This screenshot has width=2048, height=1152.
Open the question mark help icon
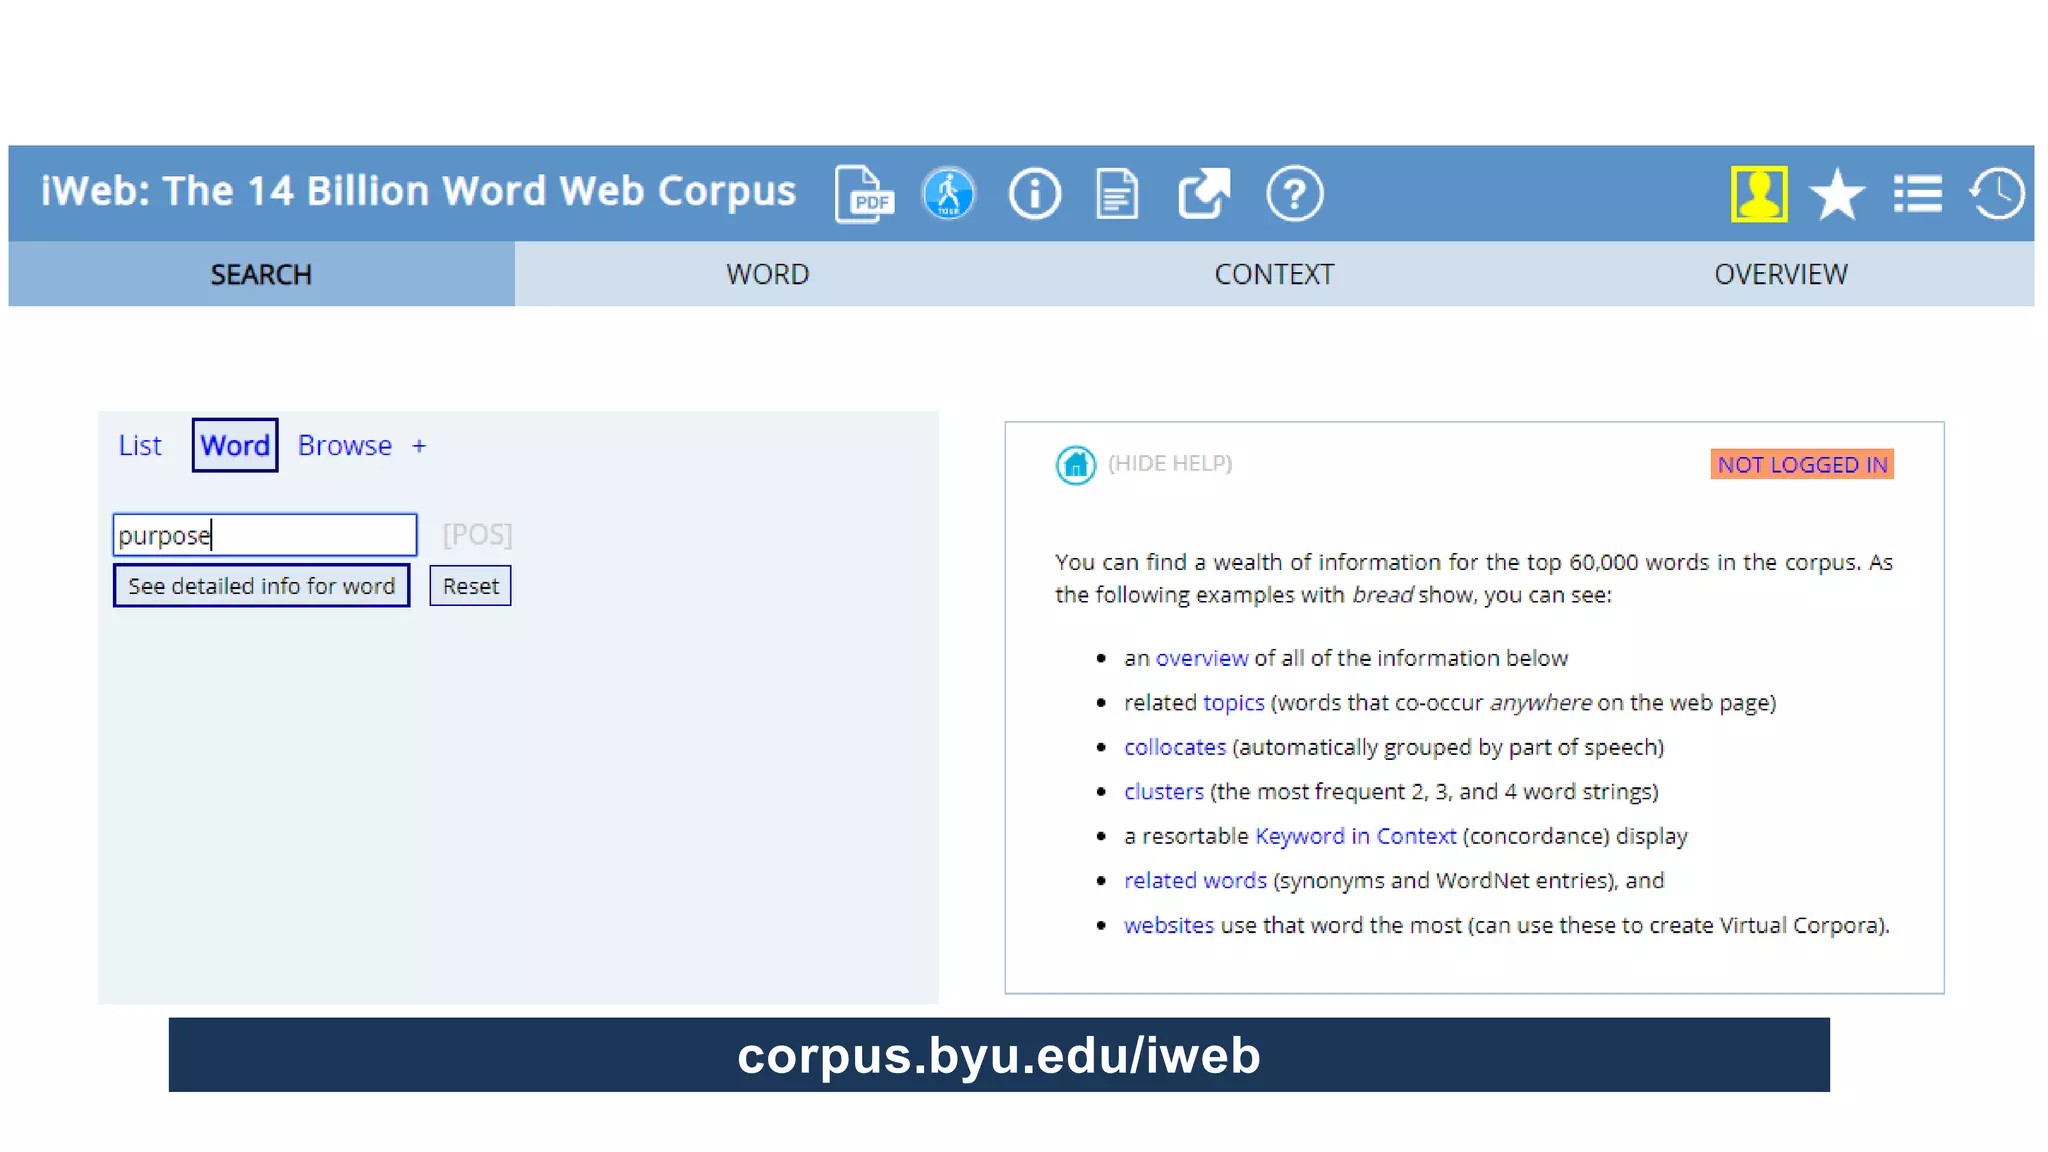tap(1294, 194)
